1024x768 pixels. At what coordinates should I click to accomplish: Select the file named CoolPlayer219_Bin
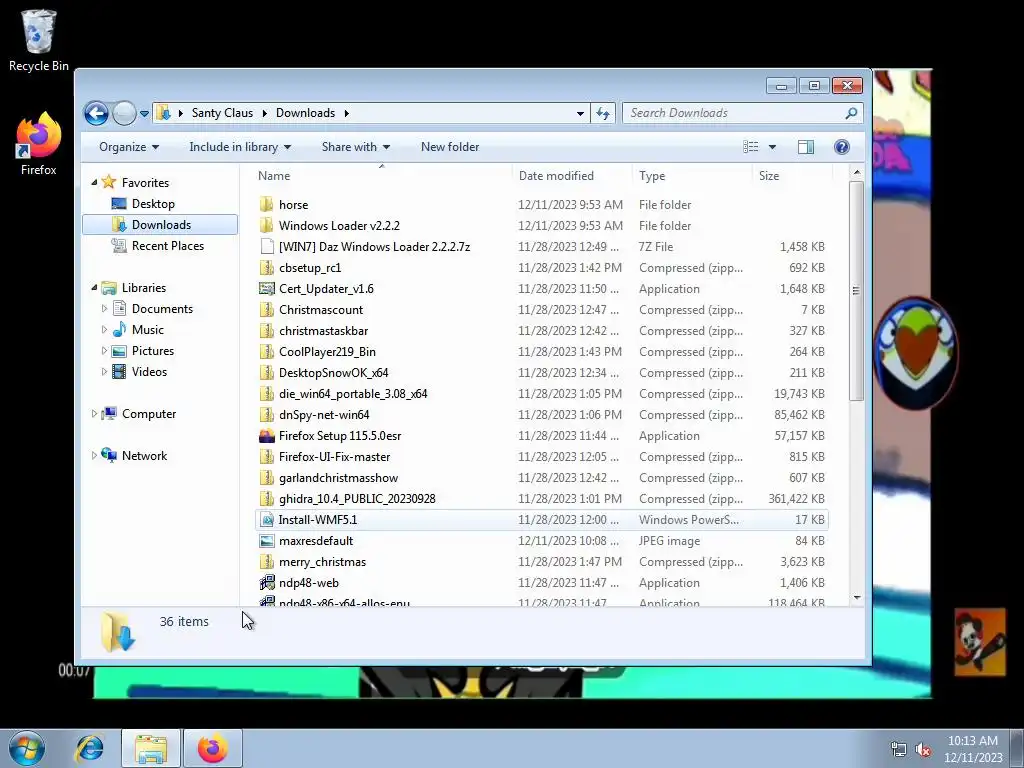pos(327,351)
